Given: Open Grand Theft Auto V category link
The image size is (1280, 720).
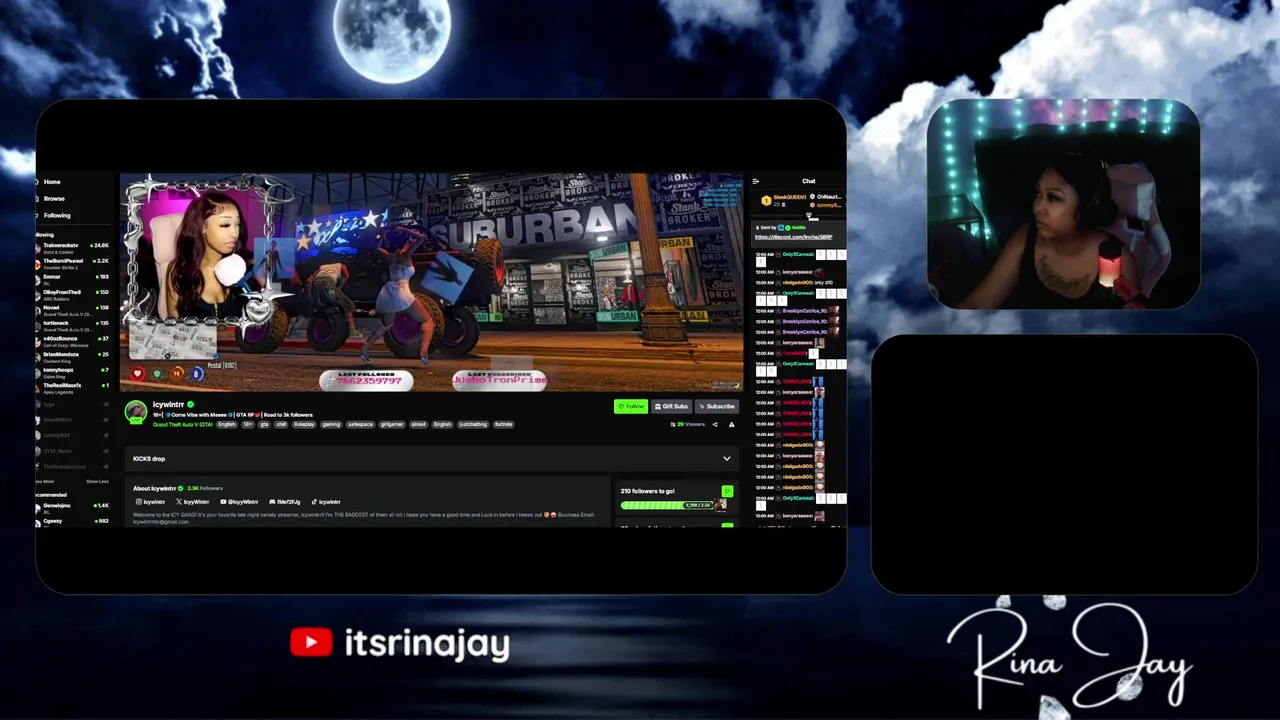Looking at the screenshot, I should pos(183,425).
